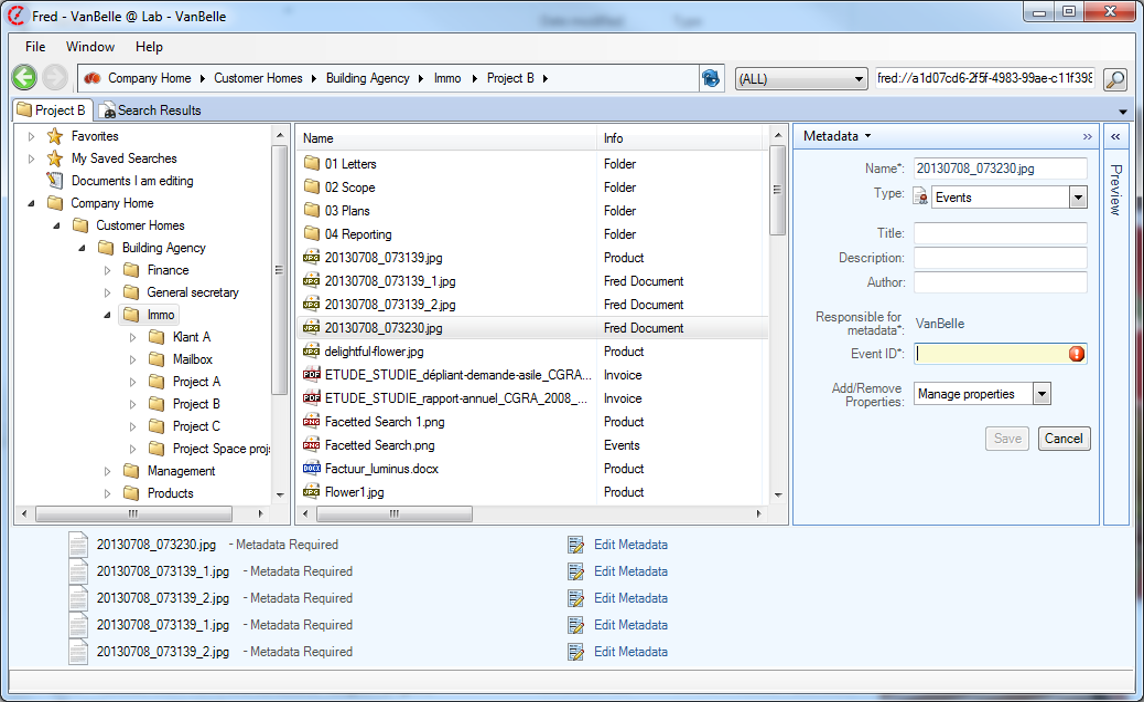Click the Factuur_luminus.docx file icon

tap(310, 468)
